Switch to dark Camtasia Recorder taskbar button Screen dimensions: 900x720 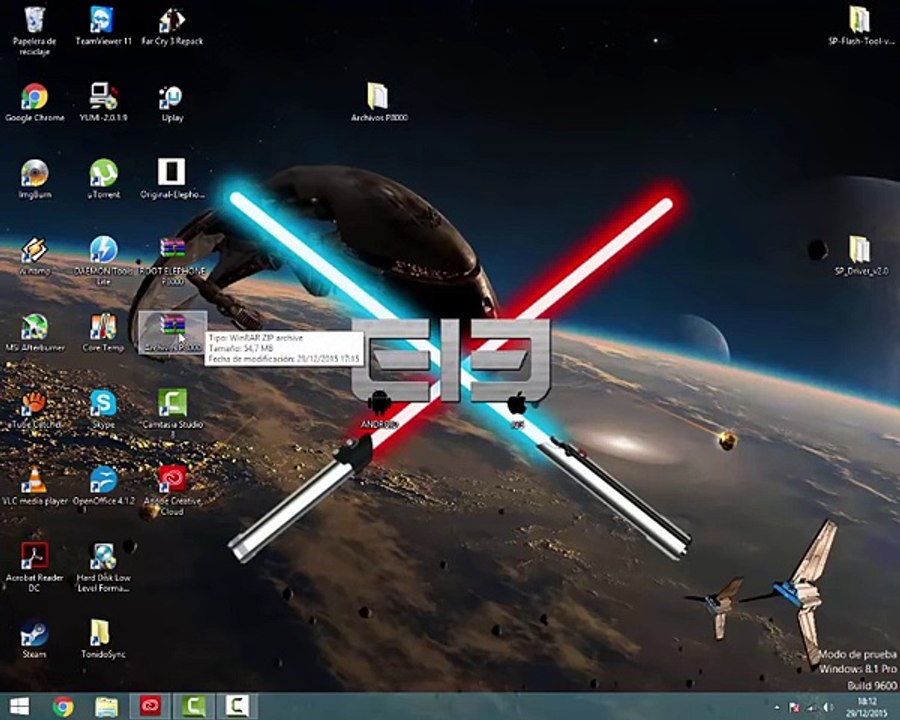coord(237,706)
